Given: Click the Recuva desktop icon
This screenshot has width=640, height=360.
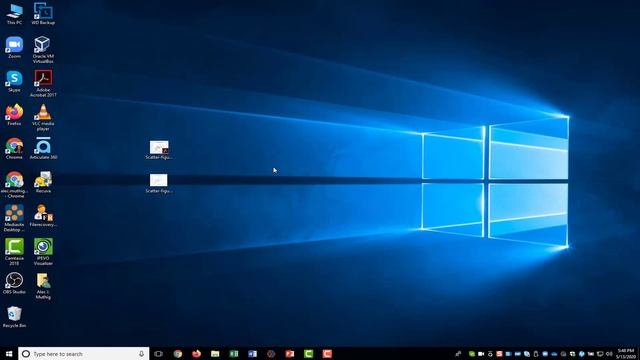Looking at the screenshot, I should point(43,182).
